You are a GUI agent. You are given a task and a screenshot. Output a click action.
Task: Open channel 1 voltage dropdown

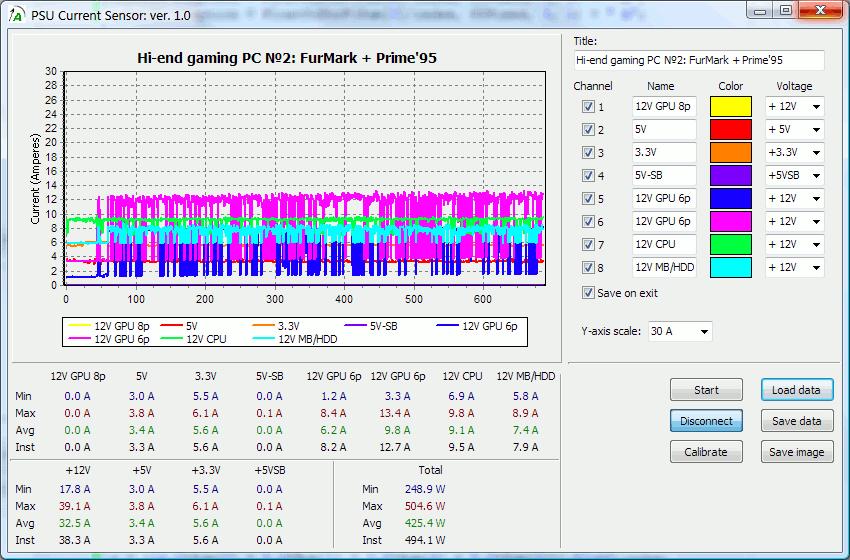[x=794, y=107]
